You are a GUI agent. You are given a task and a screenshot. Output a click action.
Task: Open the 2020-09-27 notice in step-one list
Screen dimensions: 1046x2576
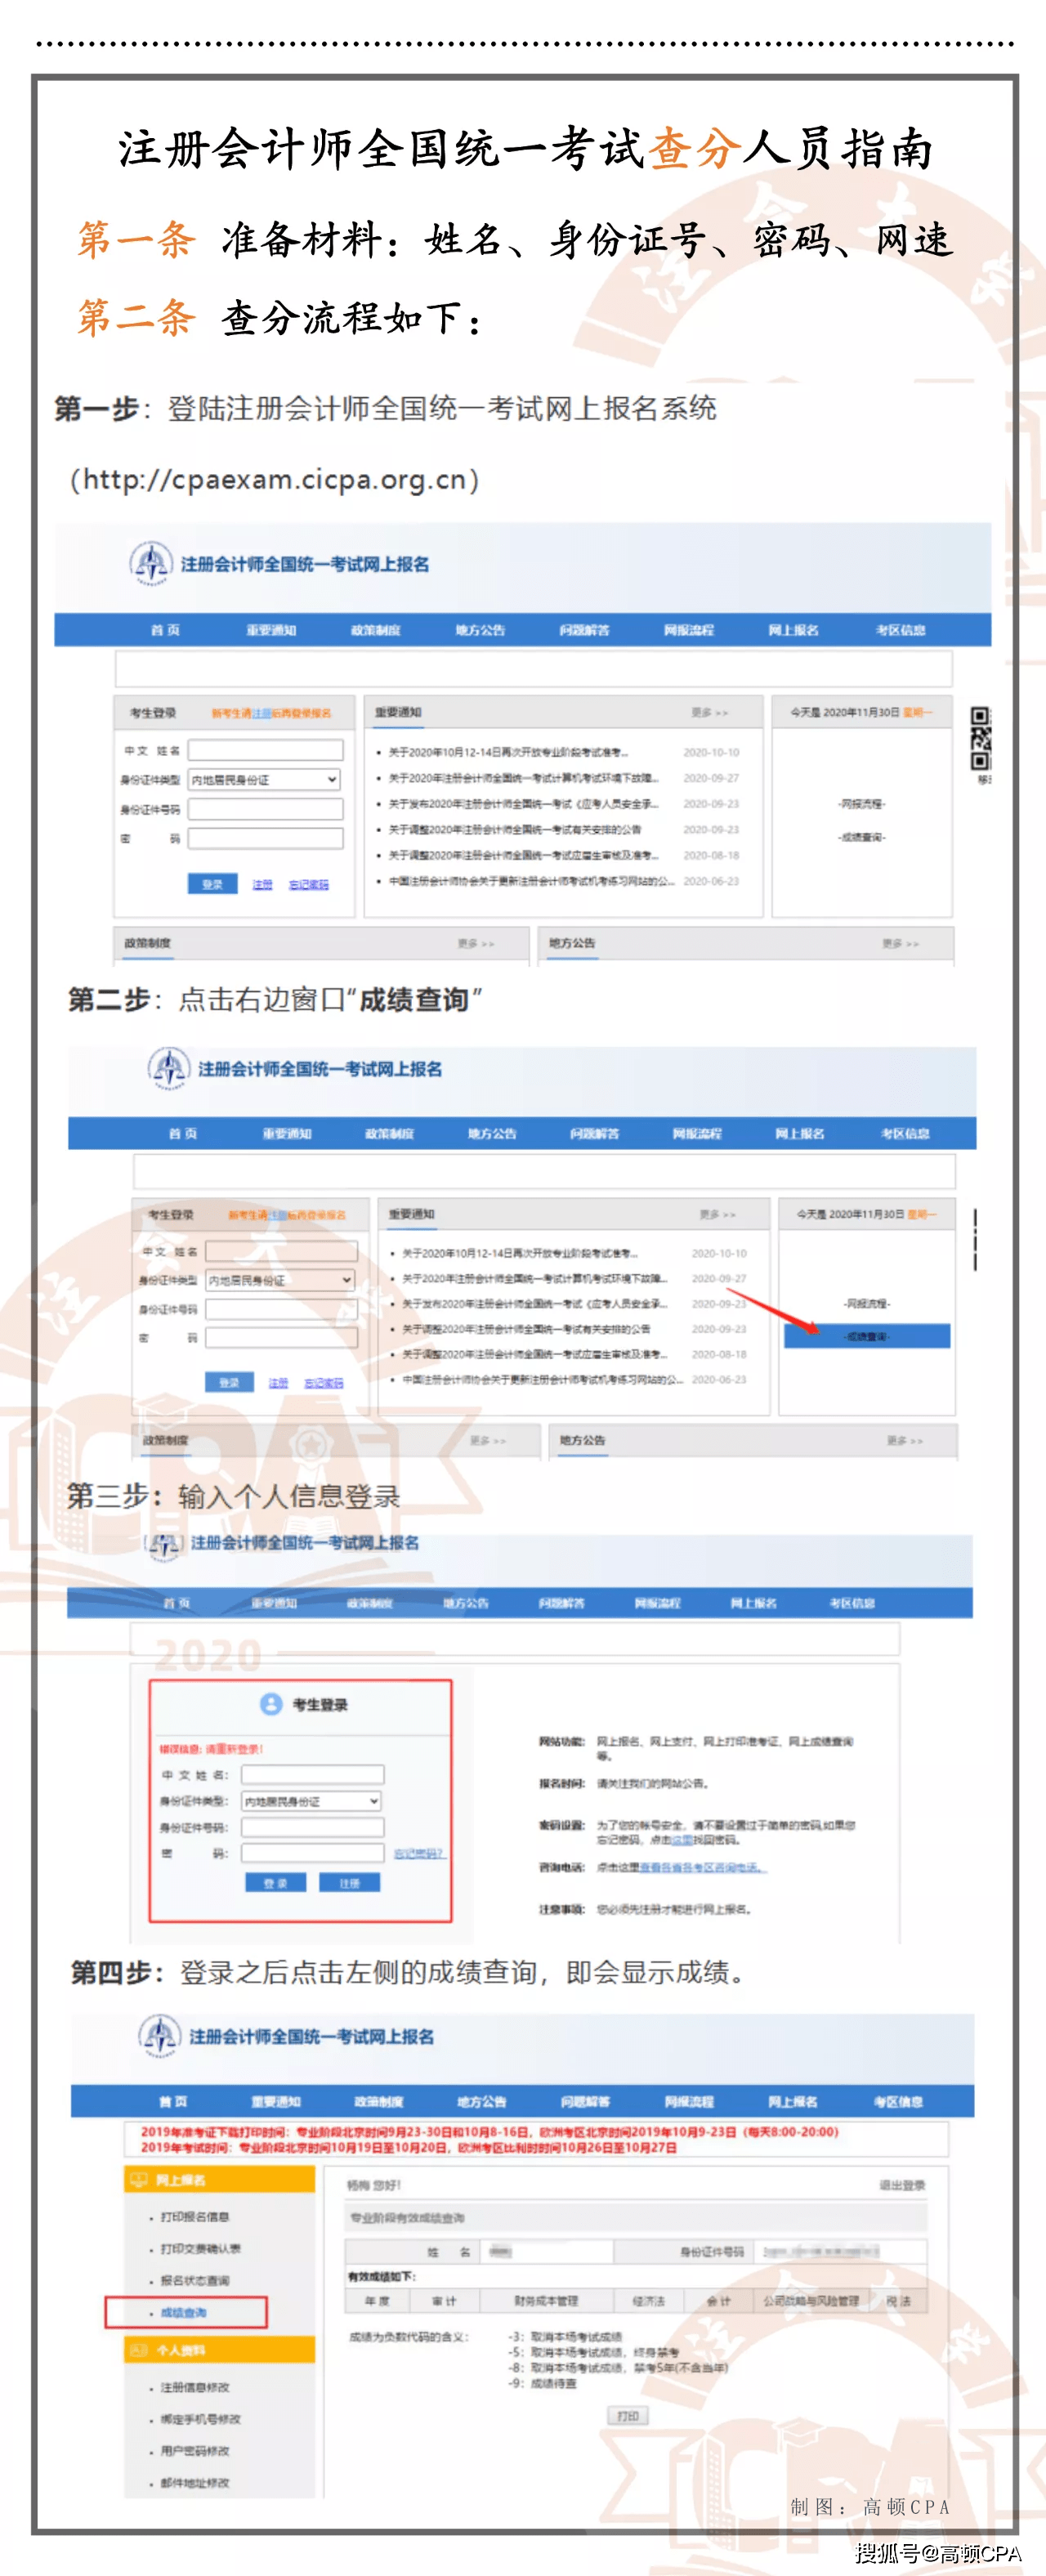tap(524, 777)
